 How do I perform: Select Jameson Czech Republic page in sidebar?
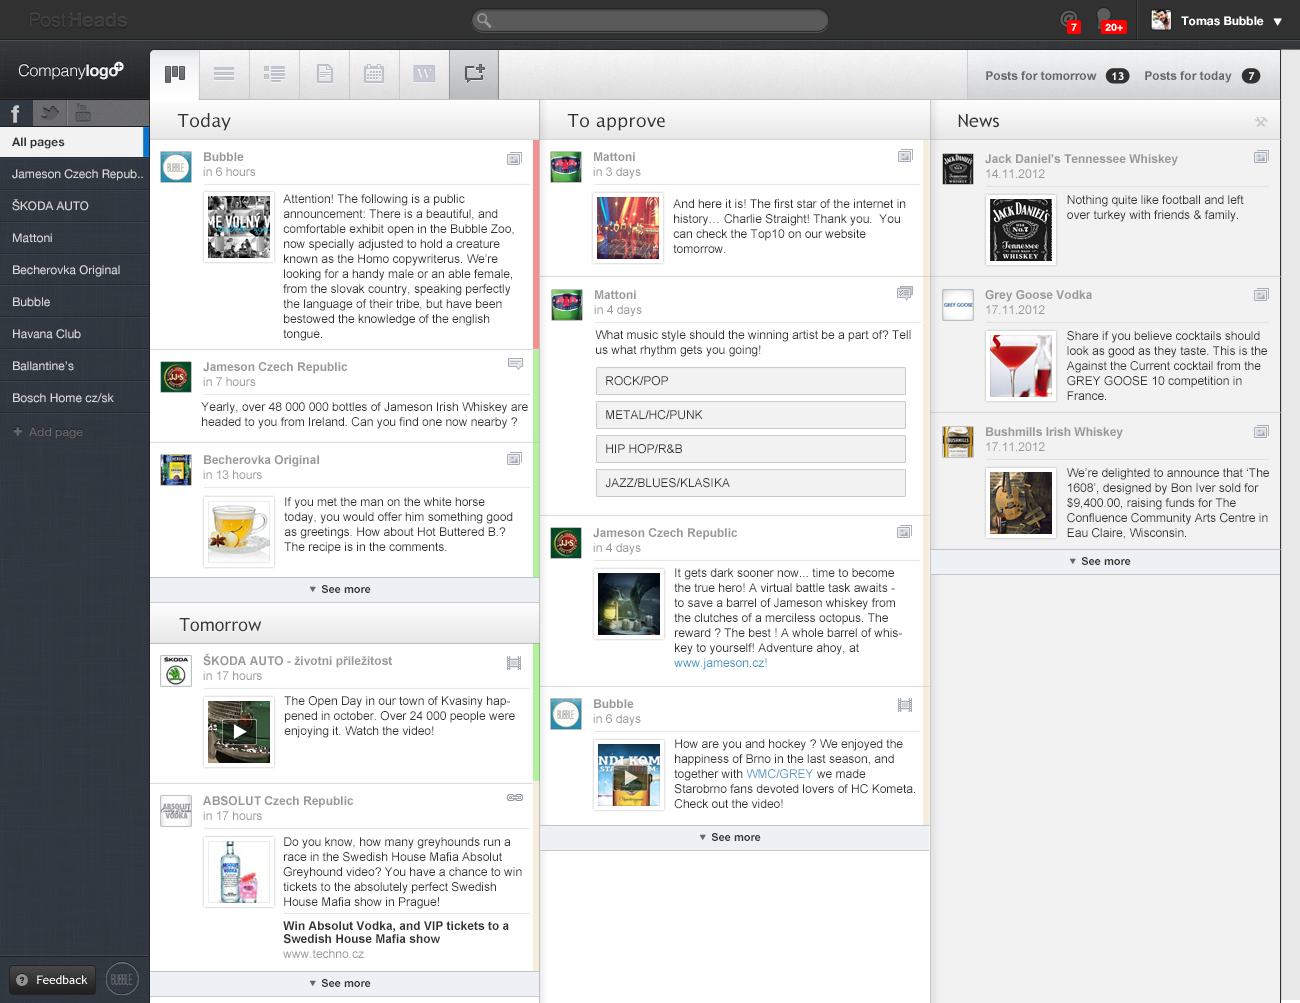[74, 174]
